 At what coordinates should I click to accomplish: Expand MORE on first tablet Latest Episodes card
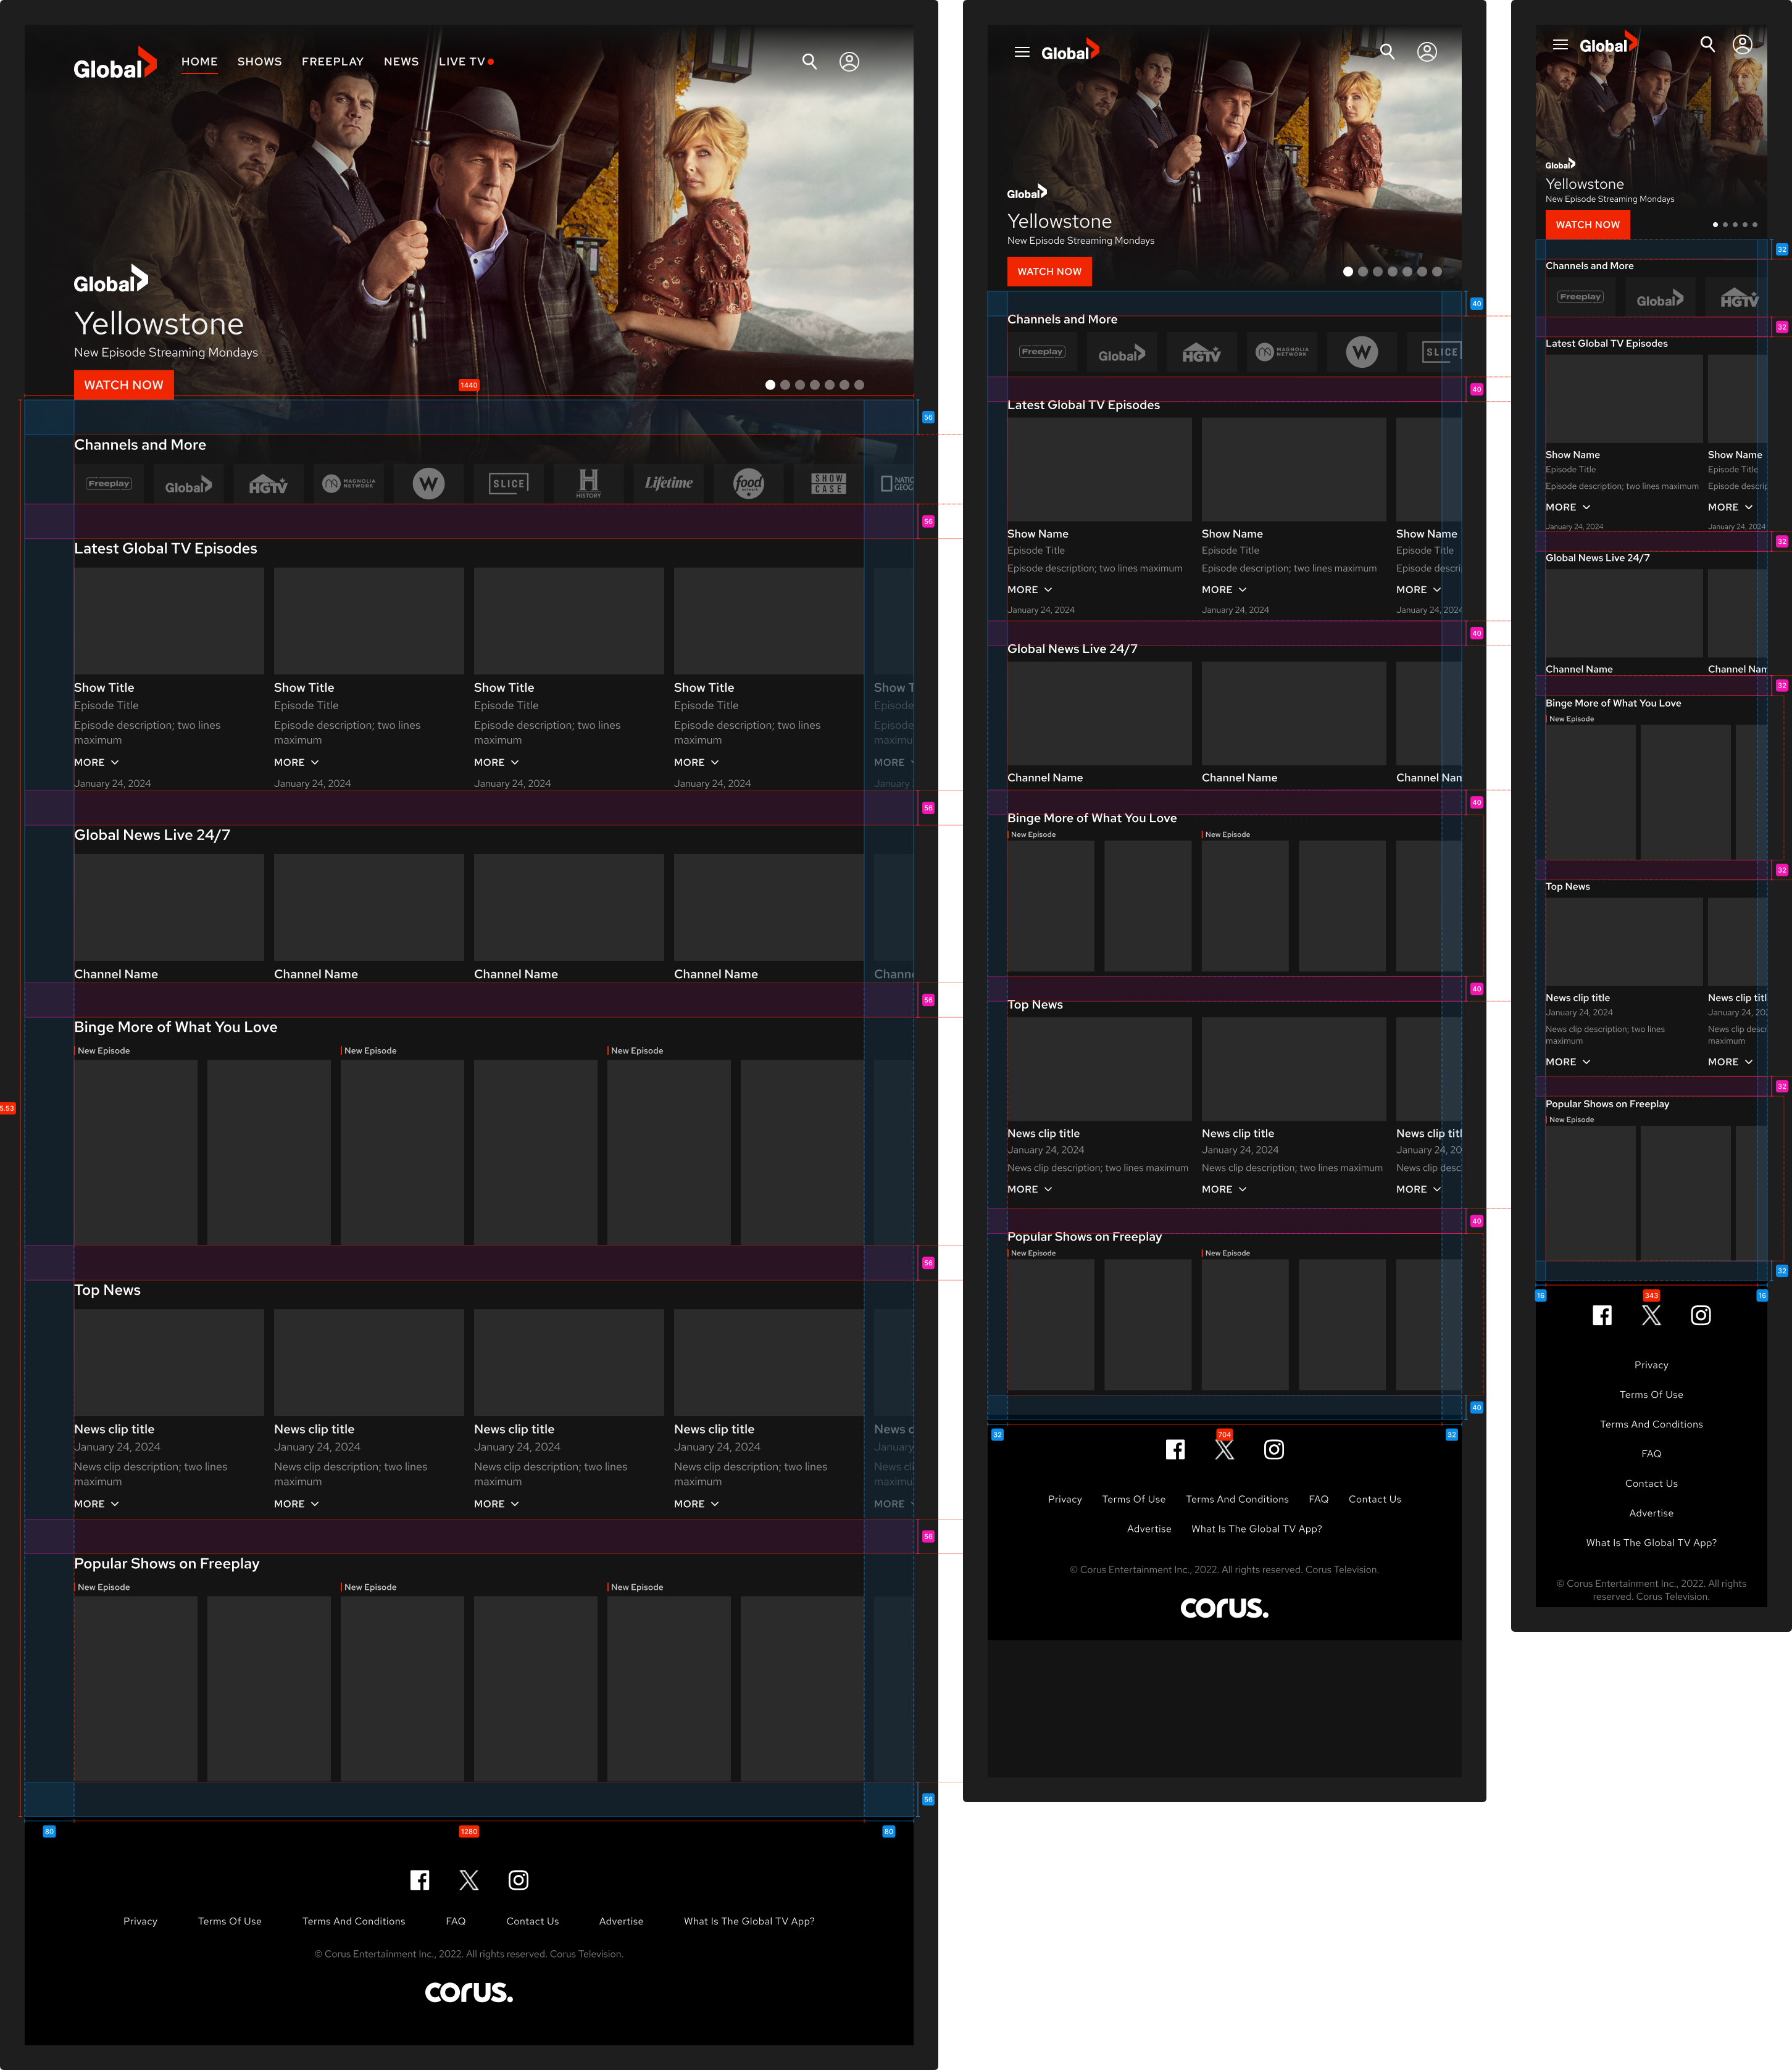[1029, 590]
